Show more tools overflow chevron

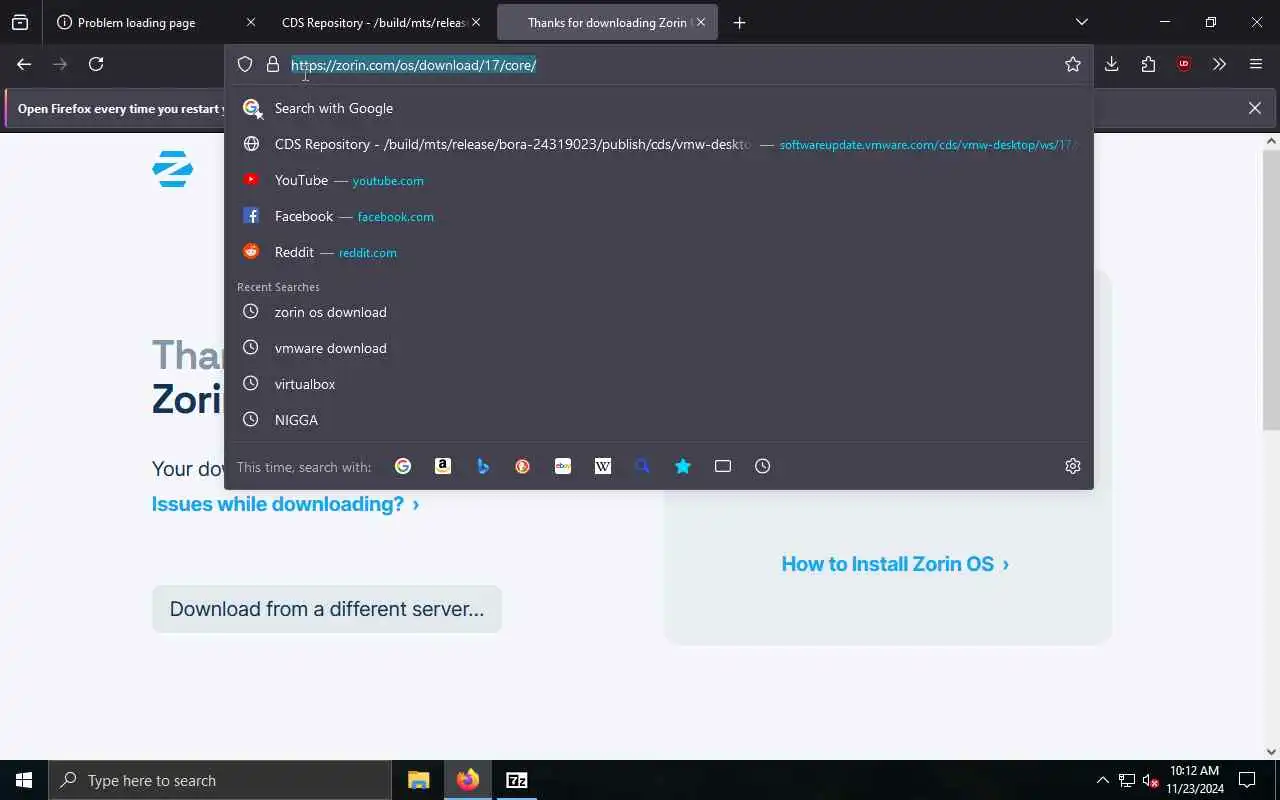coord(1219,64)
